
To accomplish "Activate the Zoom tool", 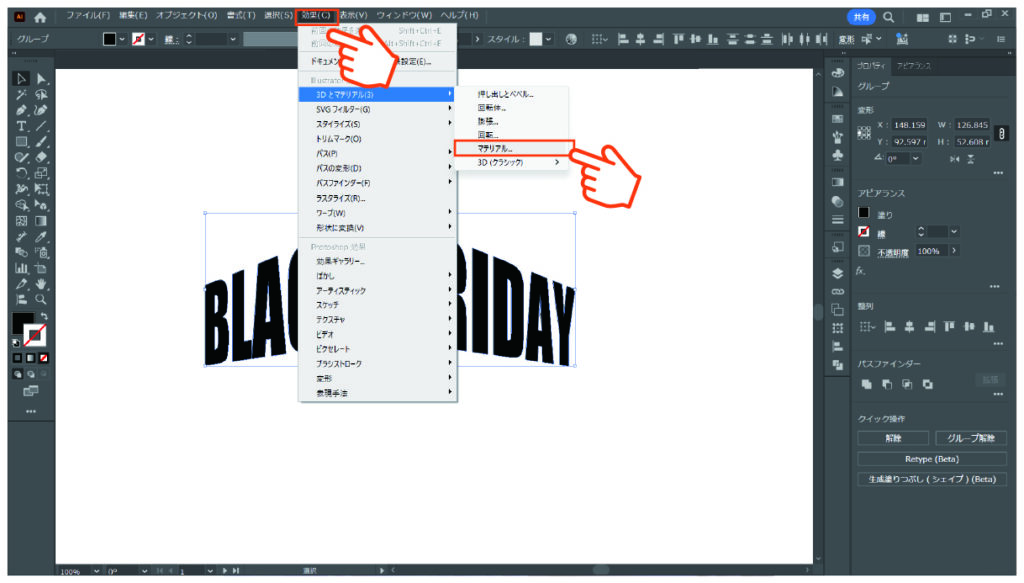I will (x=41, y=300).
